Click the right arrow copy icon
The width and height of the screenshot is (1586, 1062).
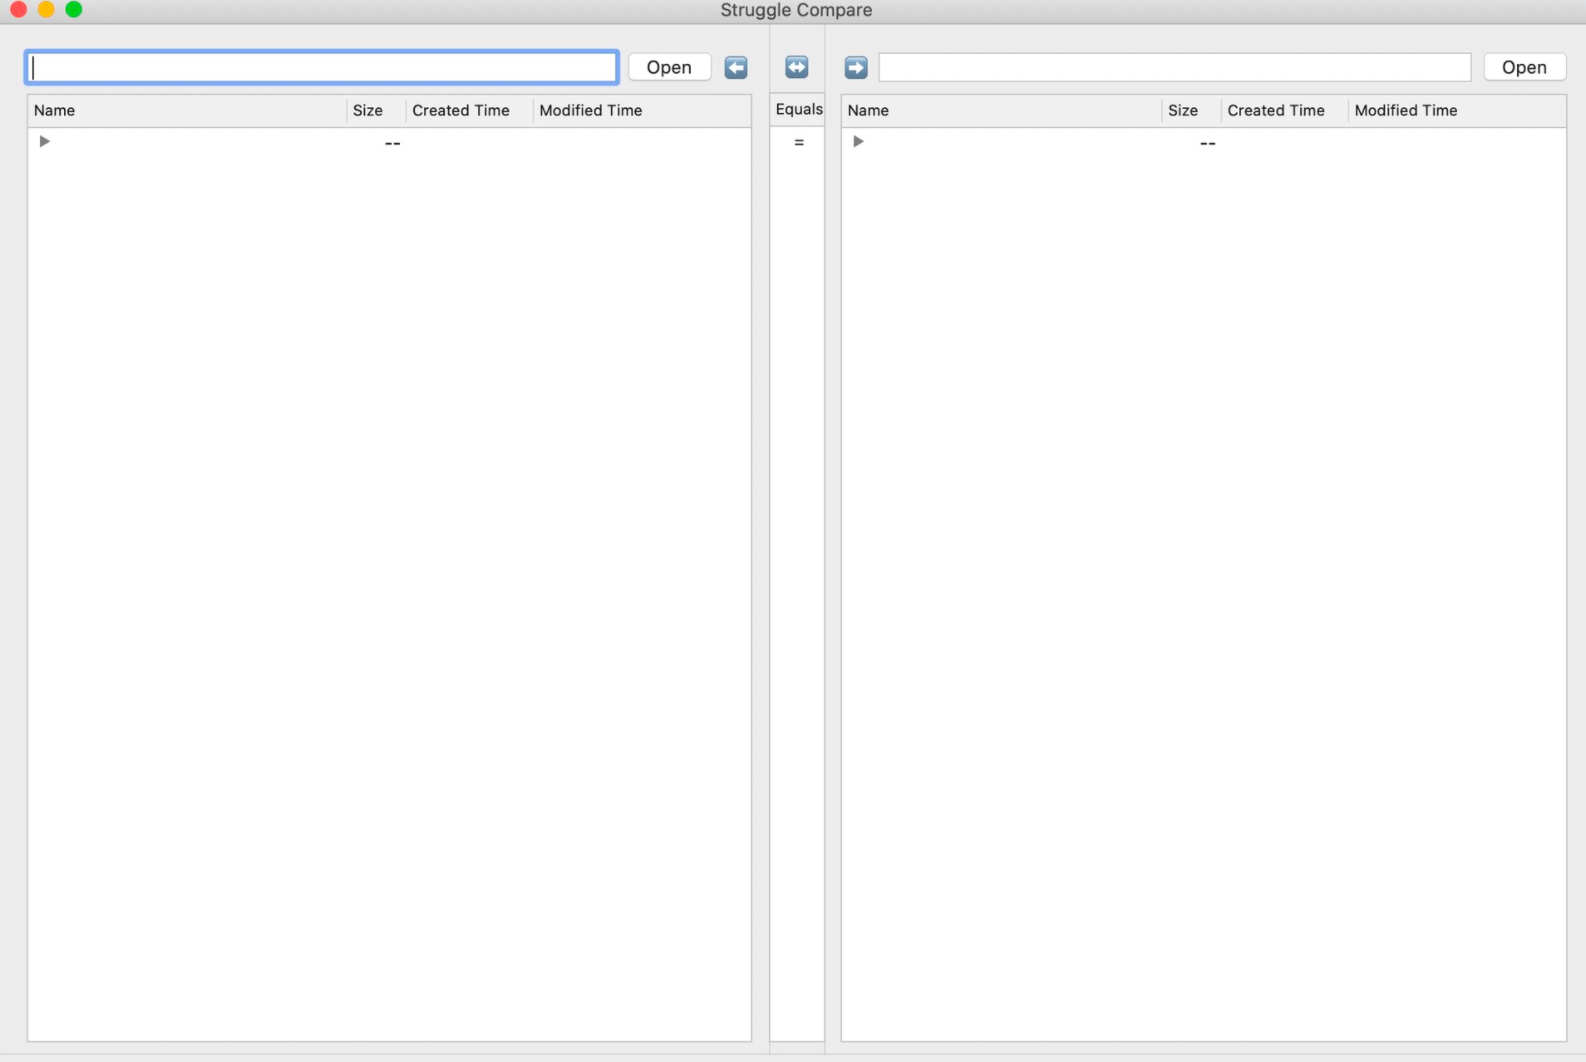tap(856, 67)
